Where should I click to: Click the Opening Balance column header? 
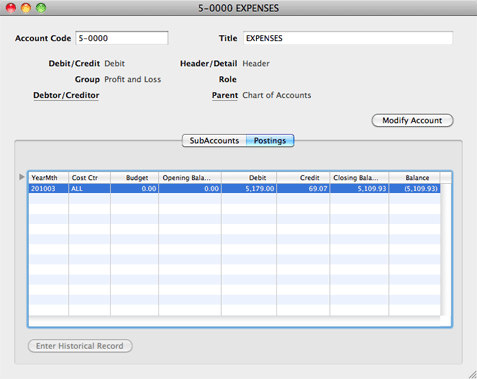tap(190, 178)
